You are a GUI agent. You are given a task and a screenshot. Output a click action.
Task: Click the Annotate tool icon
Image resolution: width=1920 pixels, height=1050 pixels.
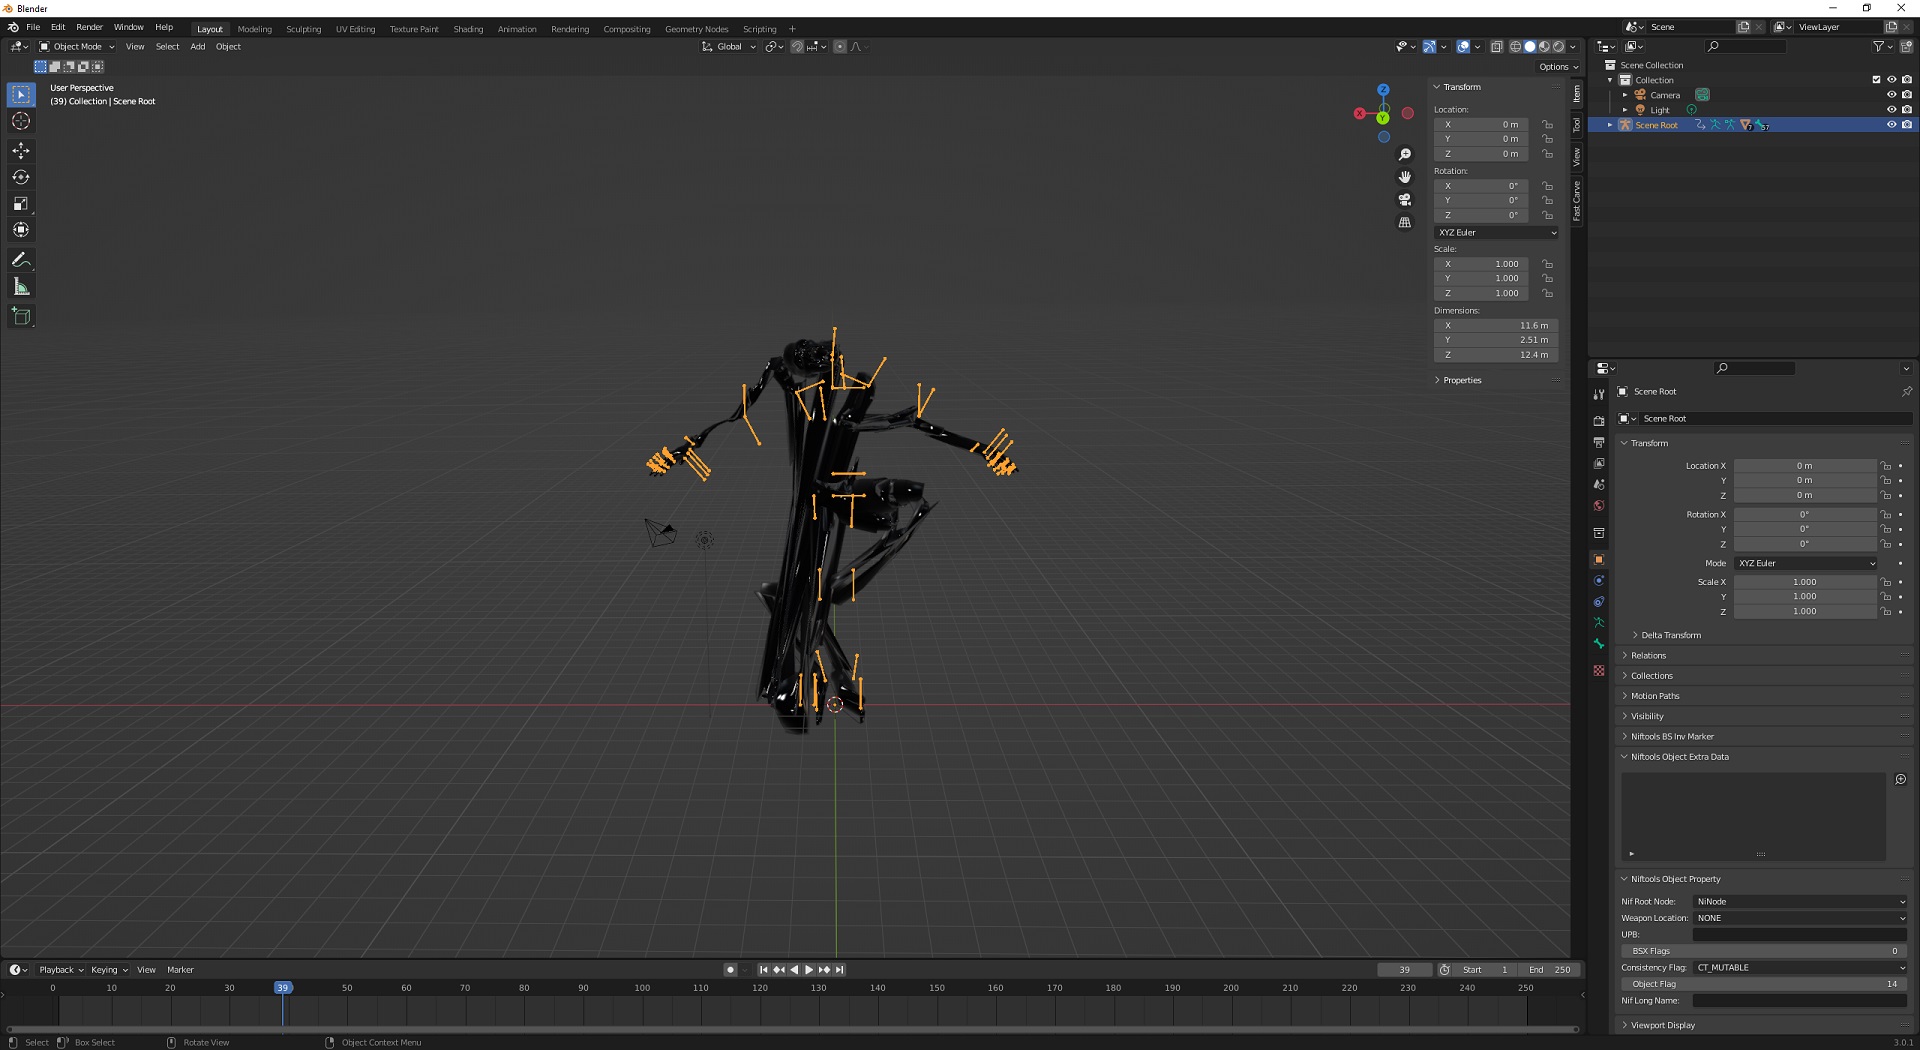pyautogui.click(x=20, y=260)
